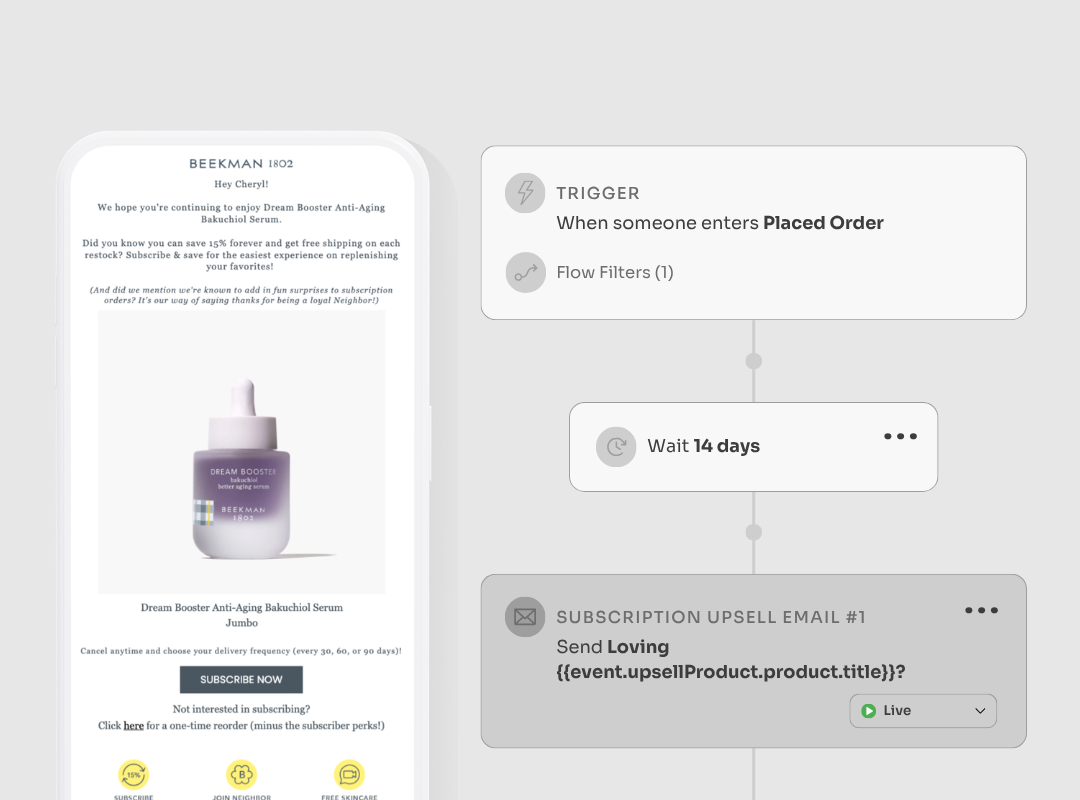Click the lightning bolt trigger icon
The width and height of the screenshot is (1080, 800).
pos(525,193)
